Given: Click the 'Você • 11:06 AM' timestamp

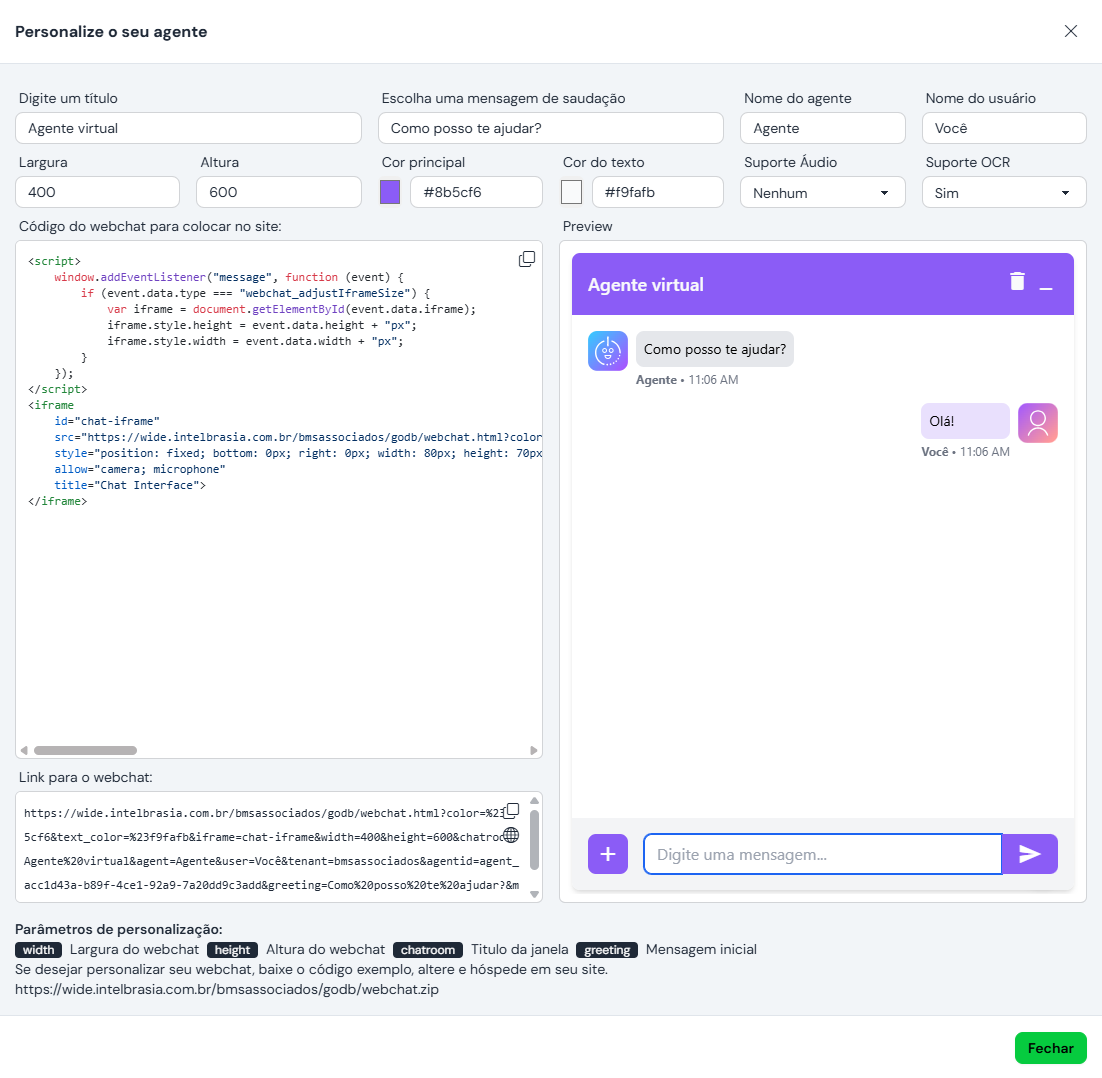Looking at the screenshot, I should tap(965, 451).
